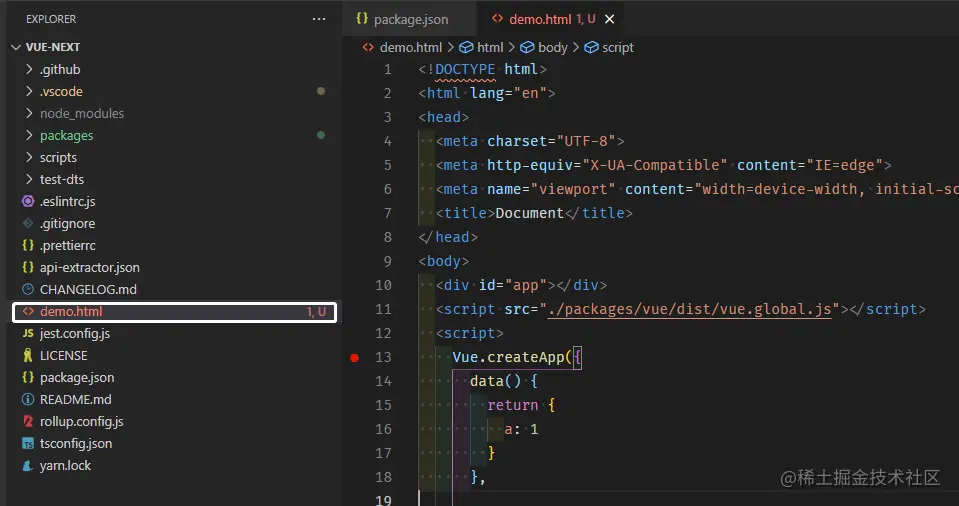Expand the scripts folder
Image resolution: width=959 pixels, height=506 pixels.
click(29, 157)
